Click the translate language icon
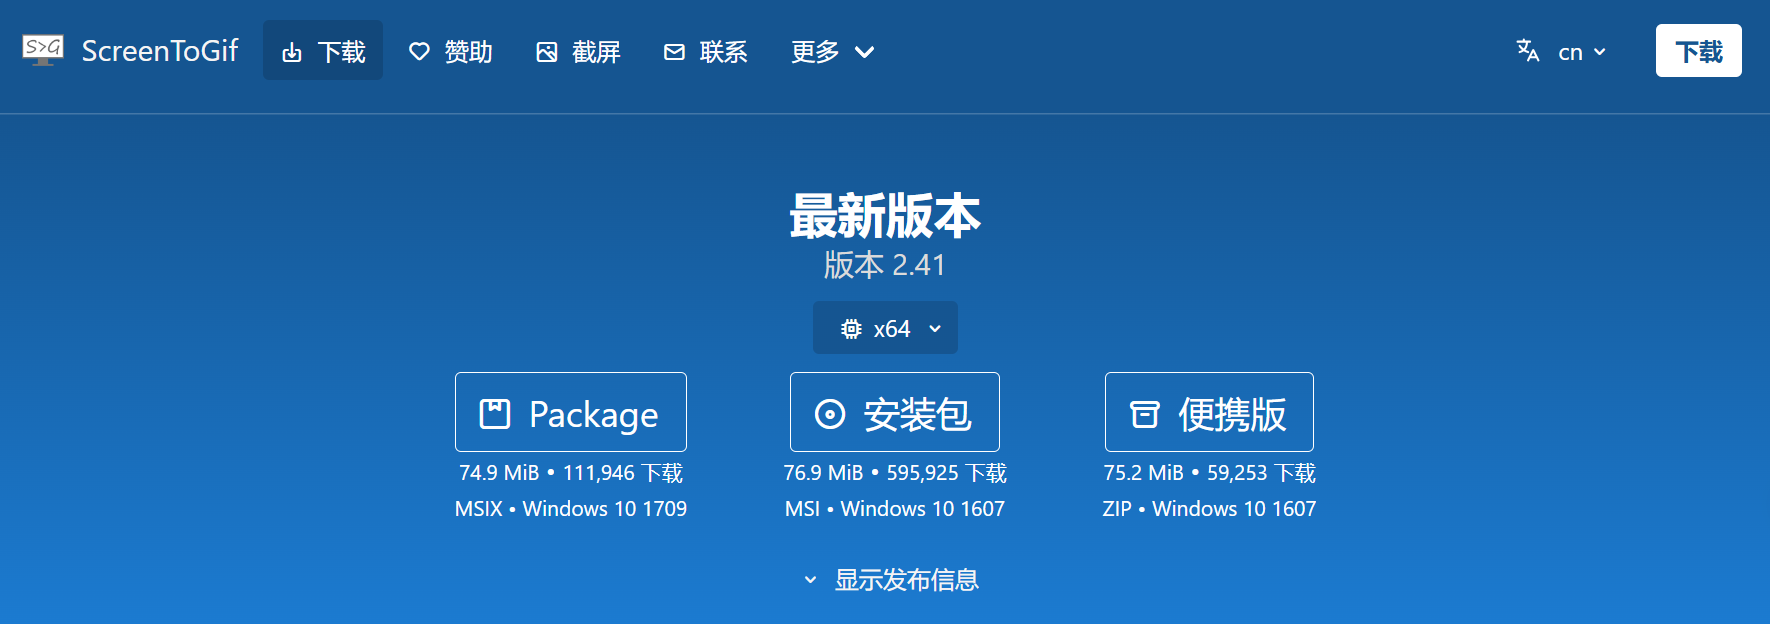 coord(1527,51)
